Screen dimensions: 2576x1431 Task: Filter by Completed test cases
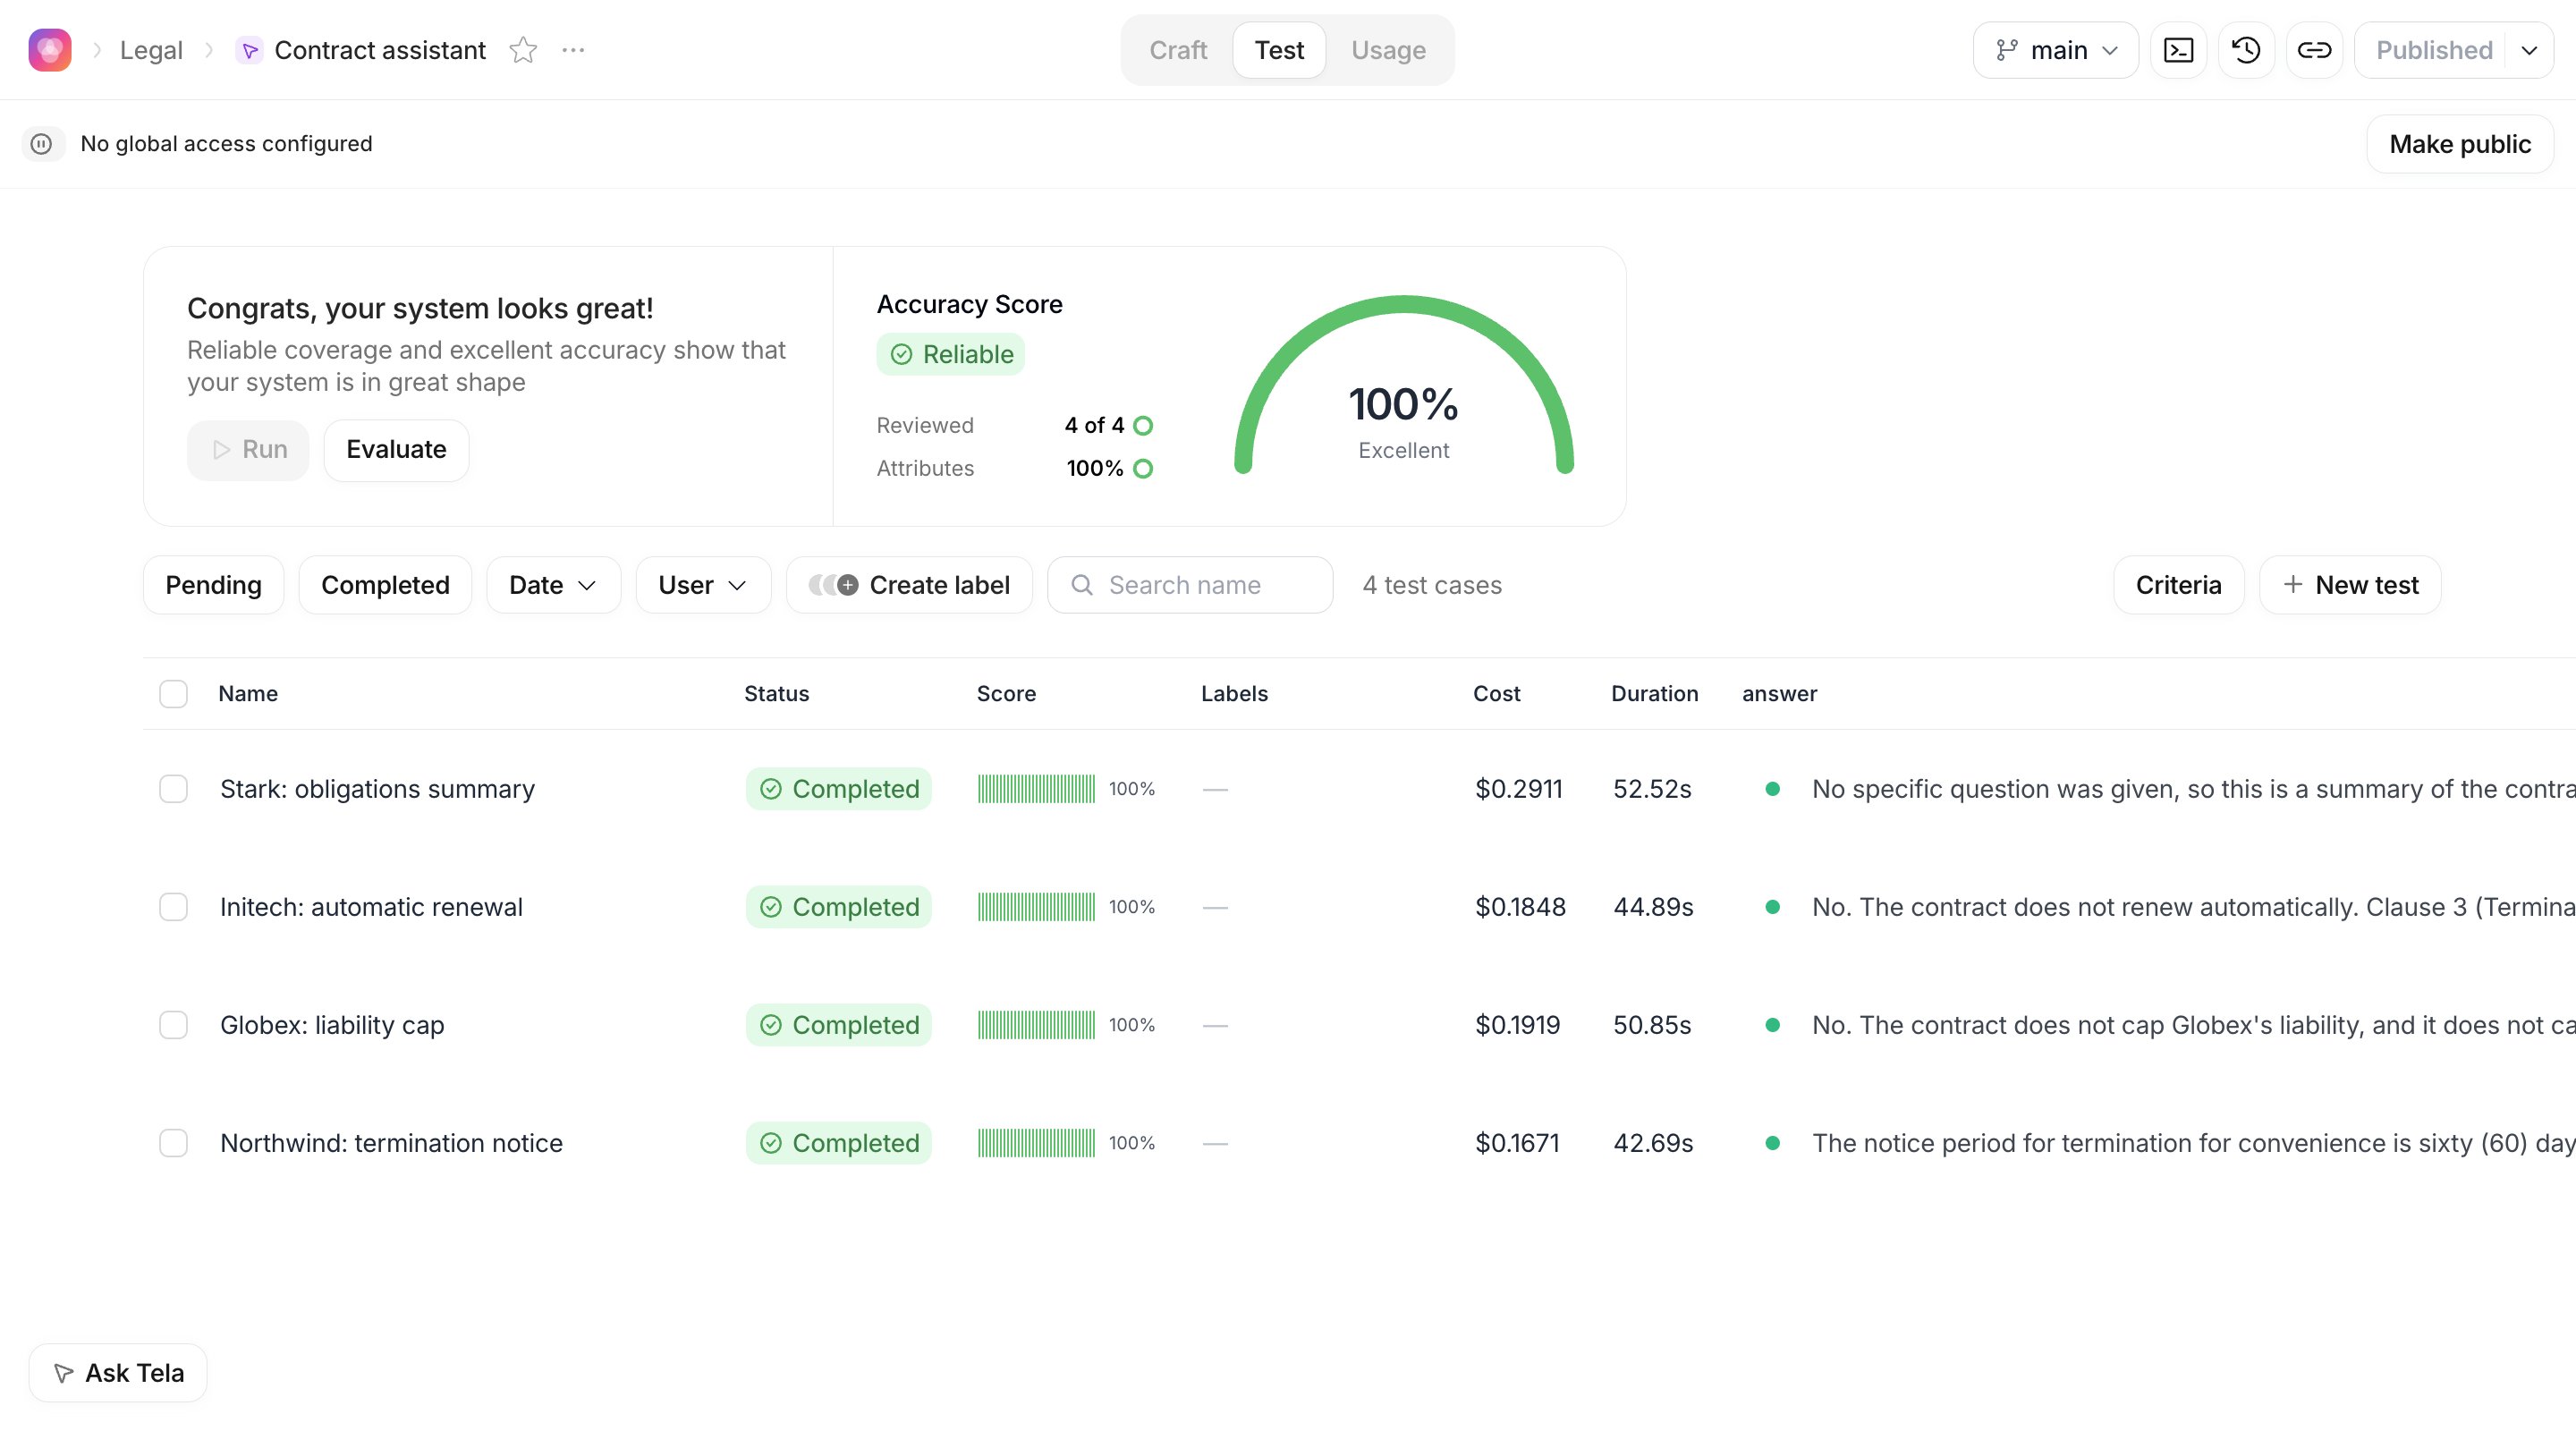tap(385, 585)
